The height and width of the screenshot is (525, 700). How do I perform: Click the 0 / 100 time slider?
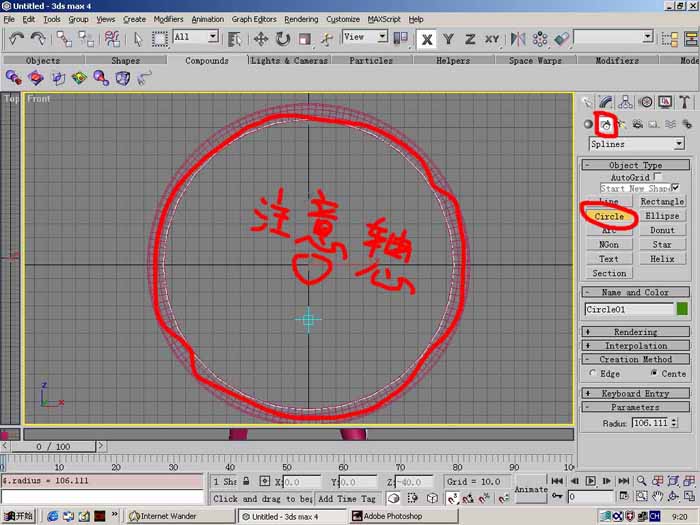coord(54,446)
